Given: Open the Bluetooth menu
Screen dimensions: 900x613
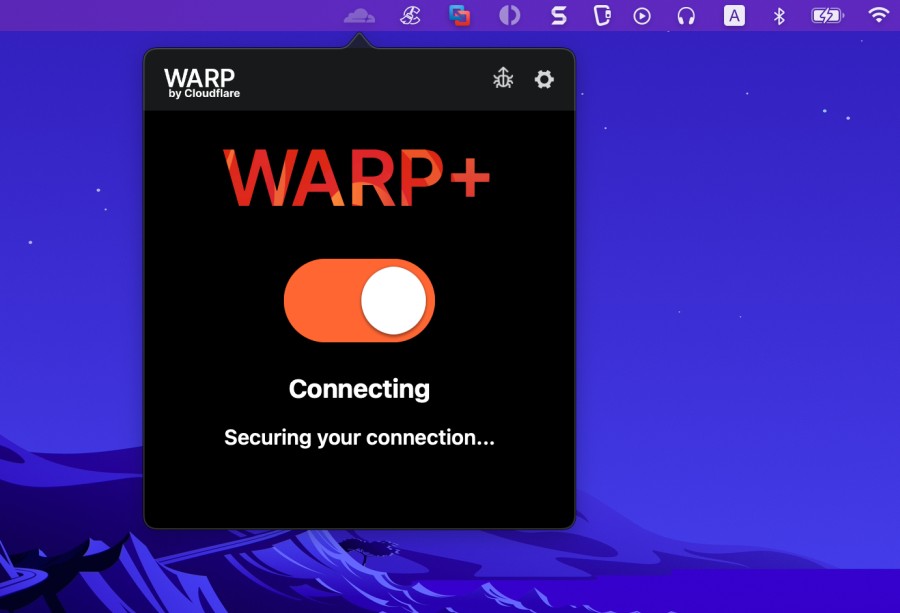Looking at the screenshot, I should coord(779,16).
